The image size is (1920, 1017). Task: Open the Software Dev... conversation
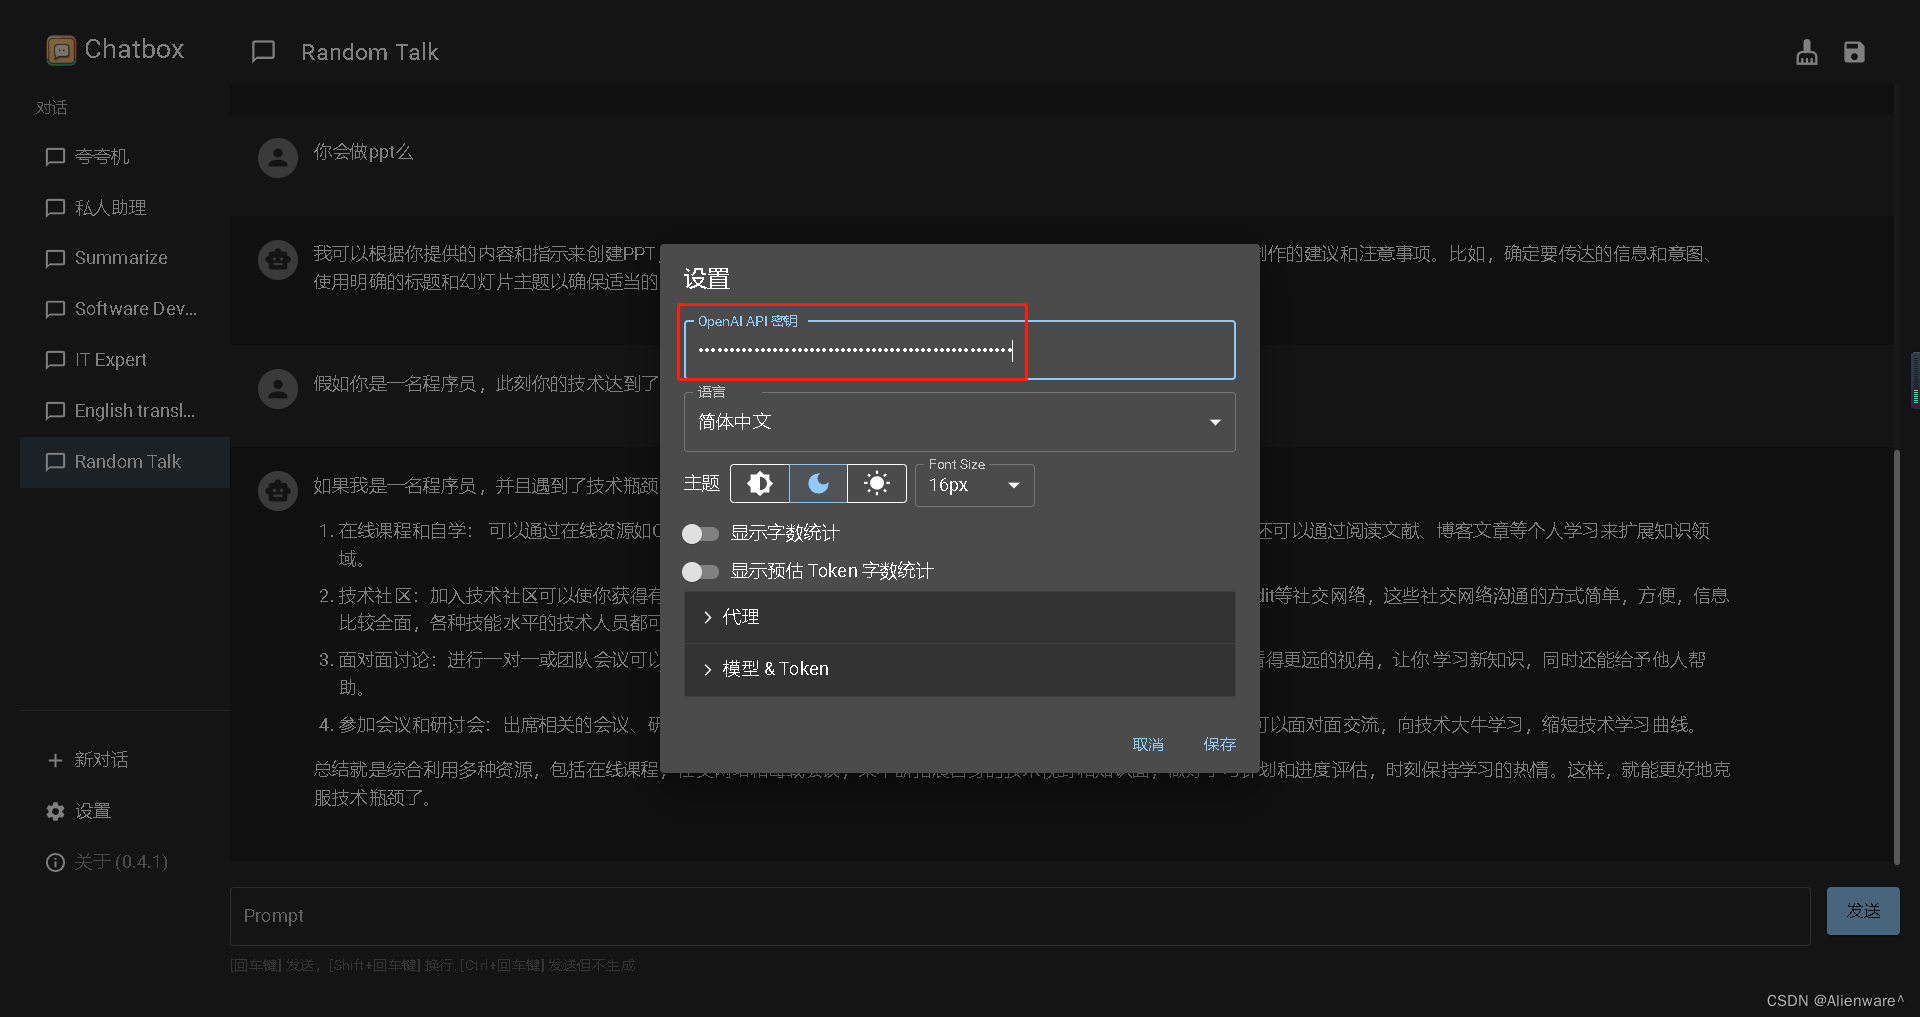(x=125, y=309)
